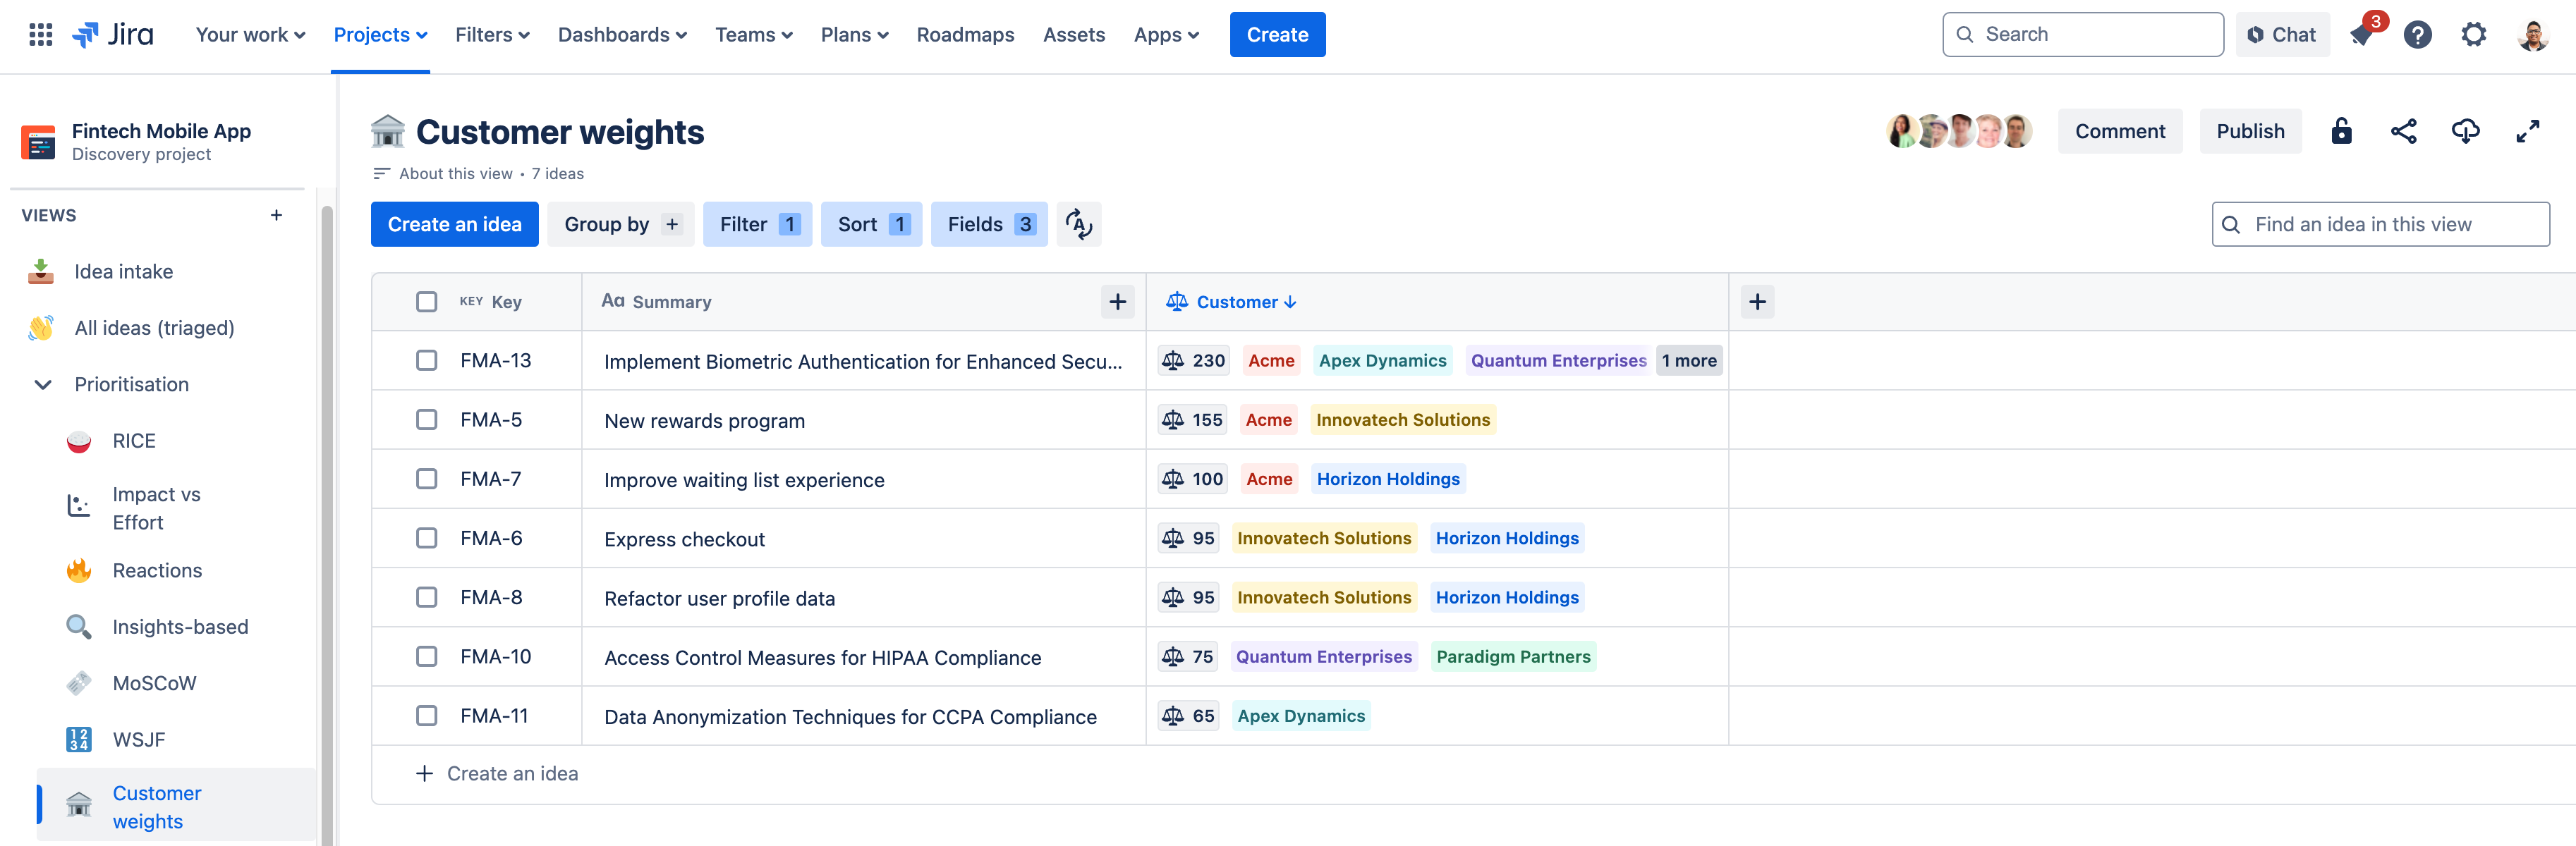The image size is (2576, 846).
Task: Tick the FMA-7 row checkbox
Action: point(427,479)
